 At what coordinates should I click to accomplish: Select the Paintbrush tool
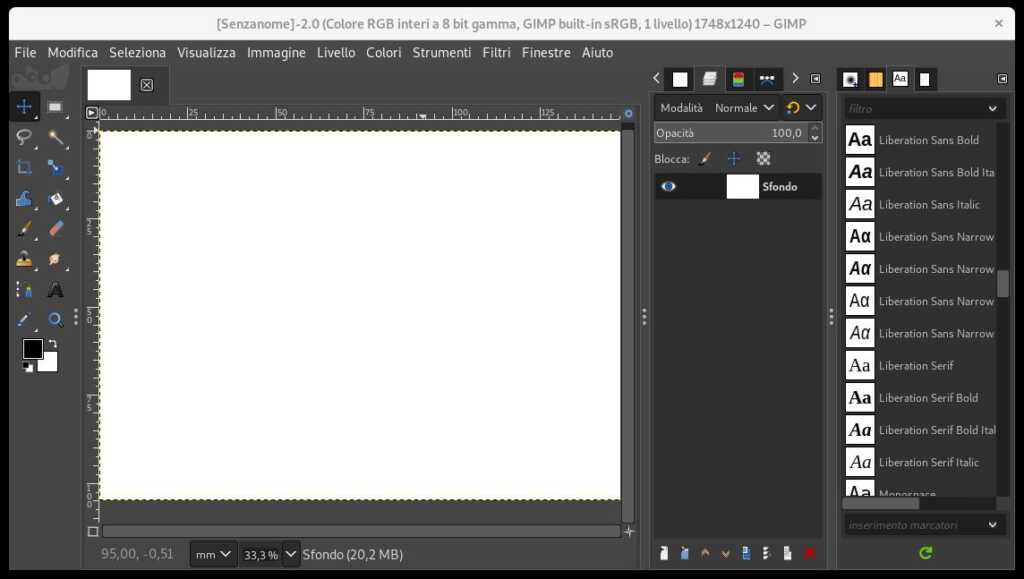(x=24, y=228)
